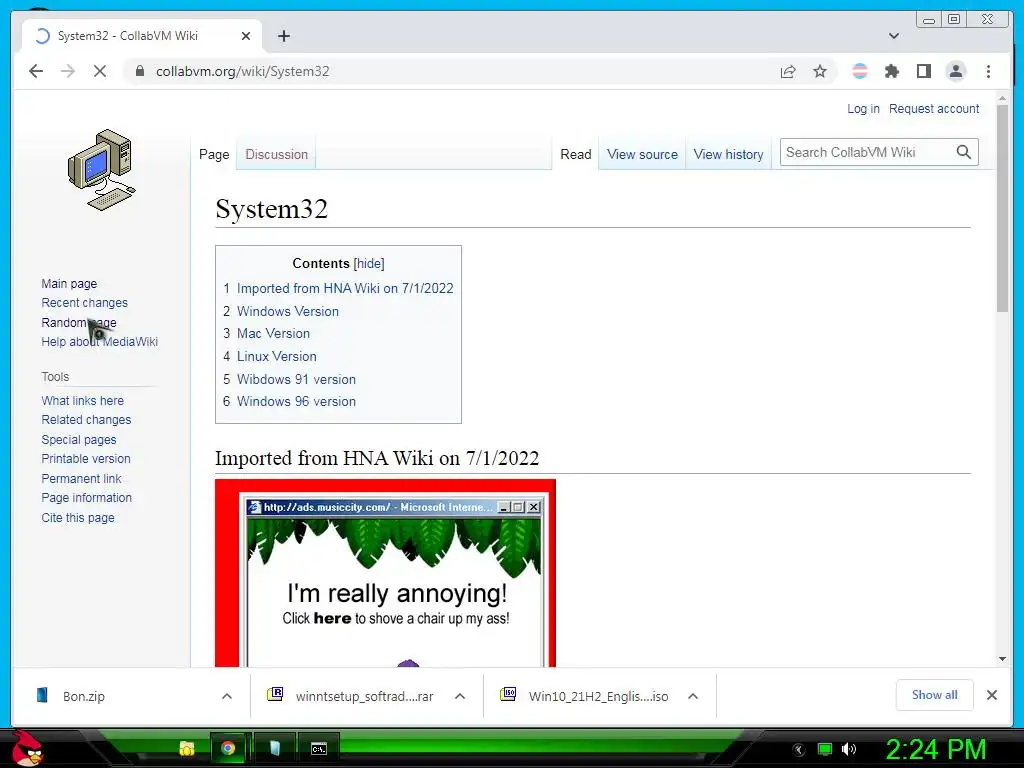Click the volume speaker tray icon
The image size is (1024, 768).
tap(848, 749)
